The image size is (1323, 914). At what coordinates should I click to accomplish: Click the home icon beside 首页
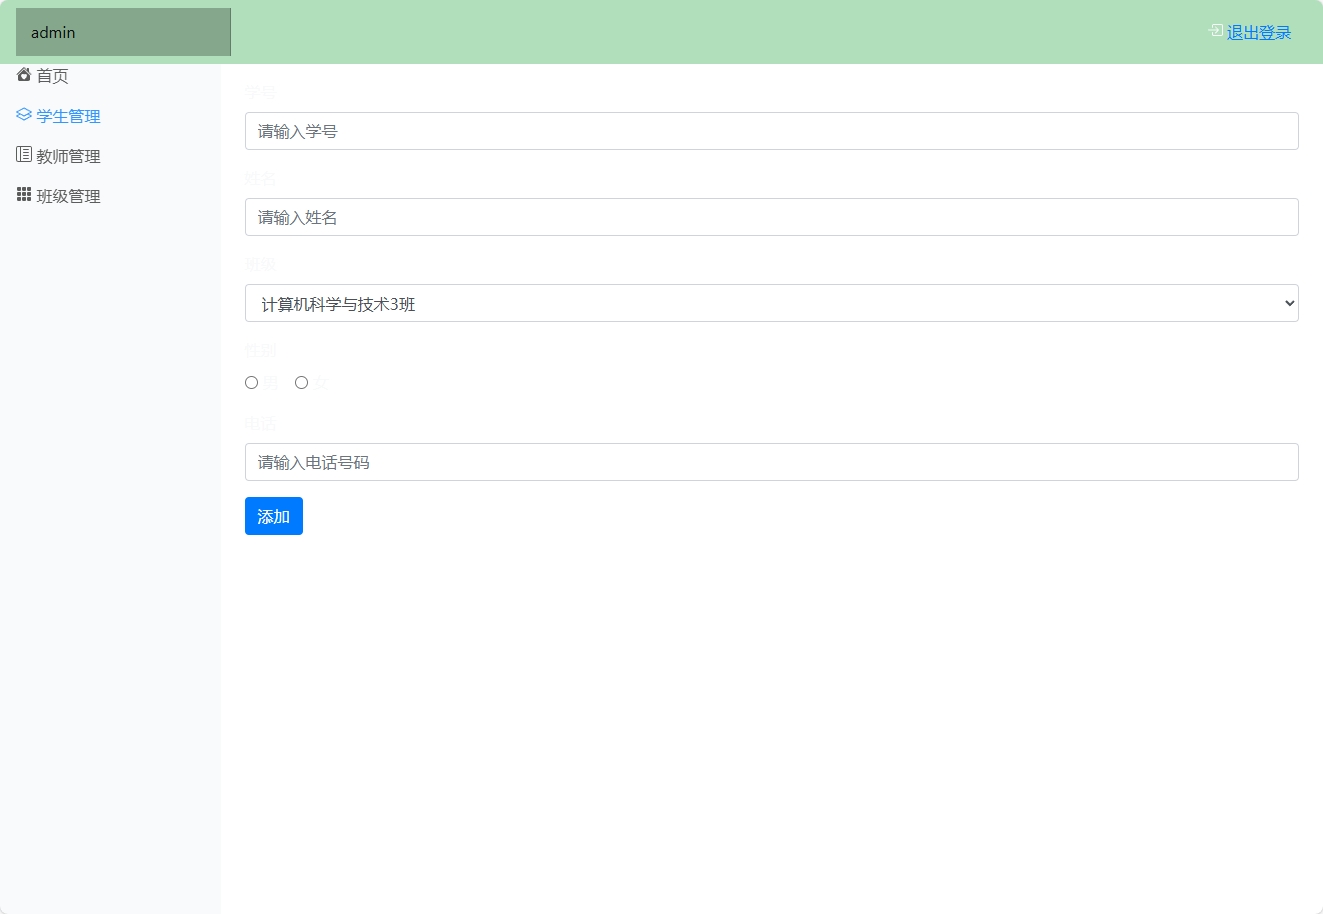point(23,74)
